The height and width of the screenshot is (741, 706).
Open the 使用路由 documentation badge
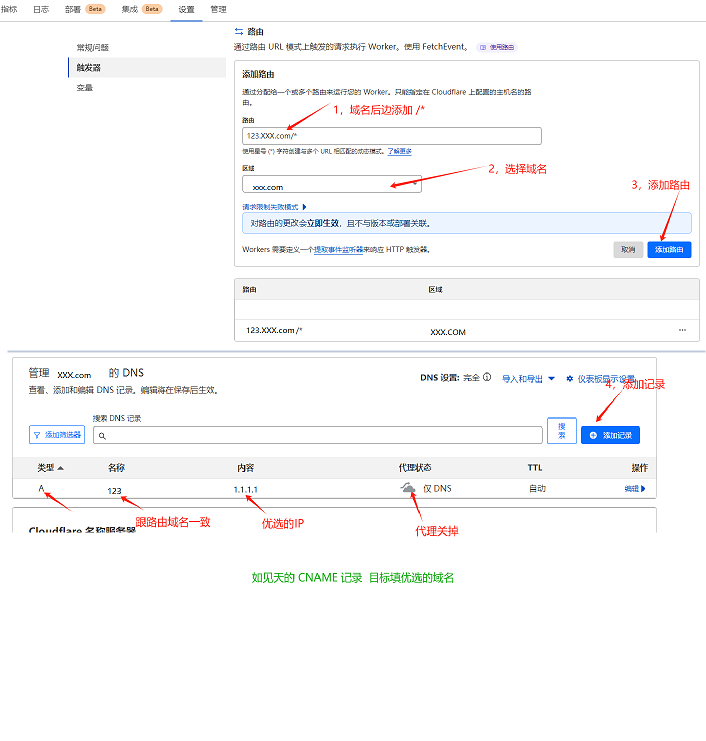(x=497, y=47)
